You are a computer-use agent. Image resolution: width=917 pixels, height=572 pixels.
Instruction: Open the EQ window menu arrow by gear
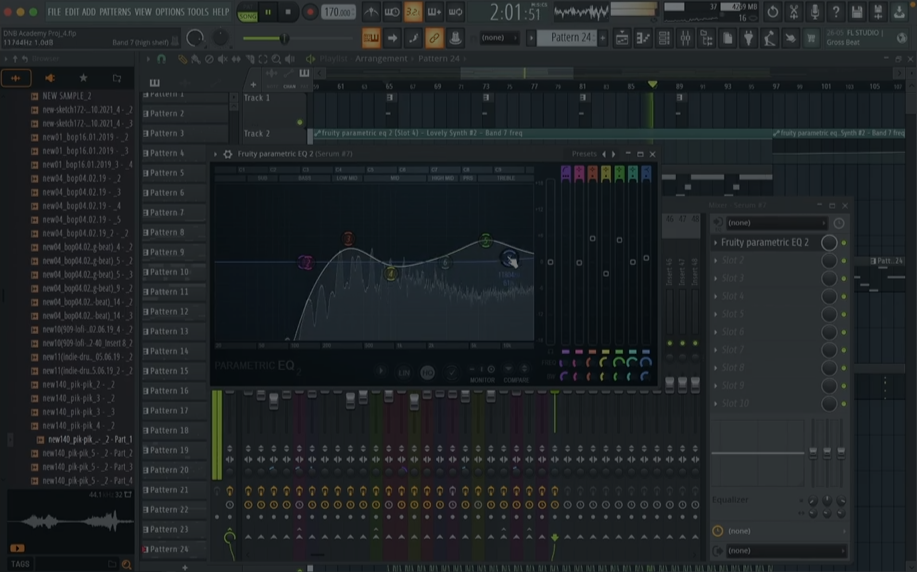(x=215, y=154)
